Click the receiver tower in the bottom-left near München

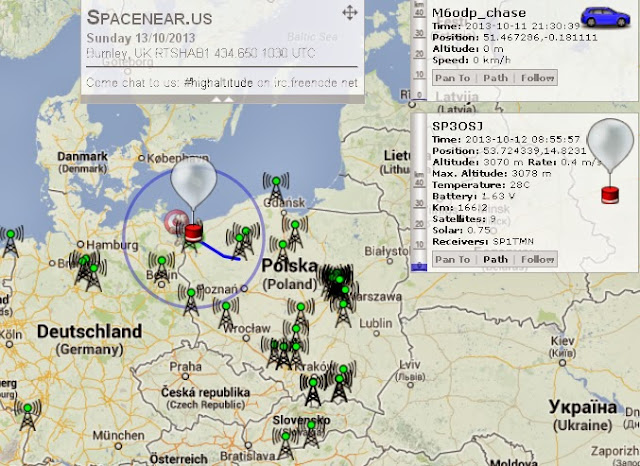coord(27,415)
